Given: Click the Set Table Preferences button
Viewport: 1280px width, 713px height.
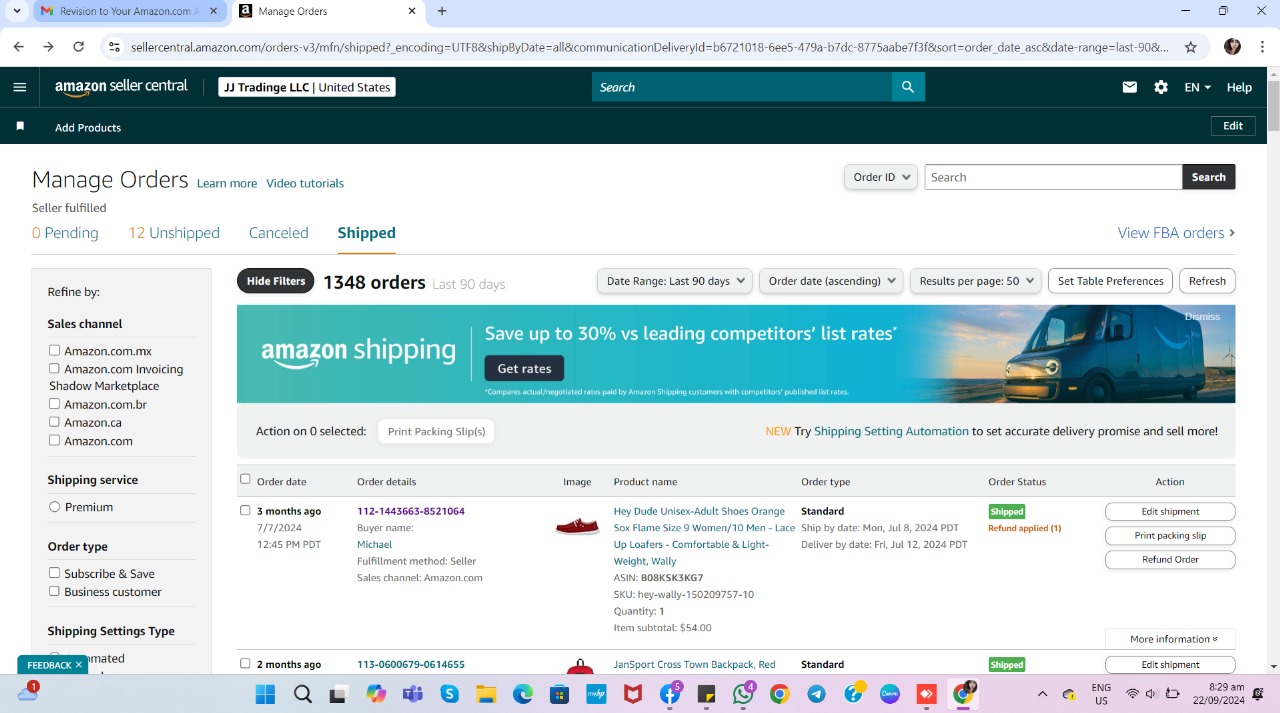Looking at the screenshot, I should 1111,281.
